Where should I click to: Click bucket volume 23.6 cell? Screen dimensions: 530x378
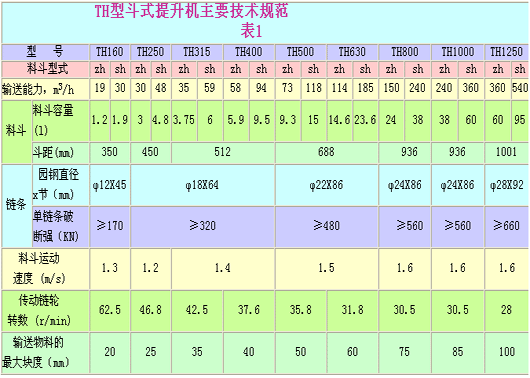click(x=365, y=120)
